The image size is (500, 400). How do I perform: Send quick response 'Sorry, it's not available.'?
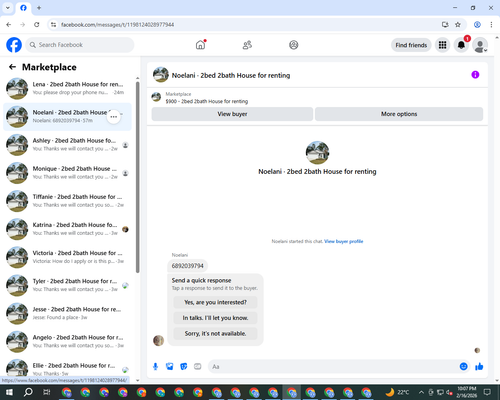click(215, 334)
